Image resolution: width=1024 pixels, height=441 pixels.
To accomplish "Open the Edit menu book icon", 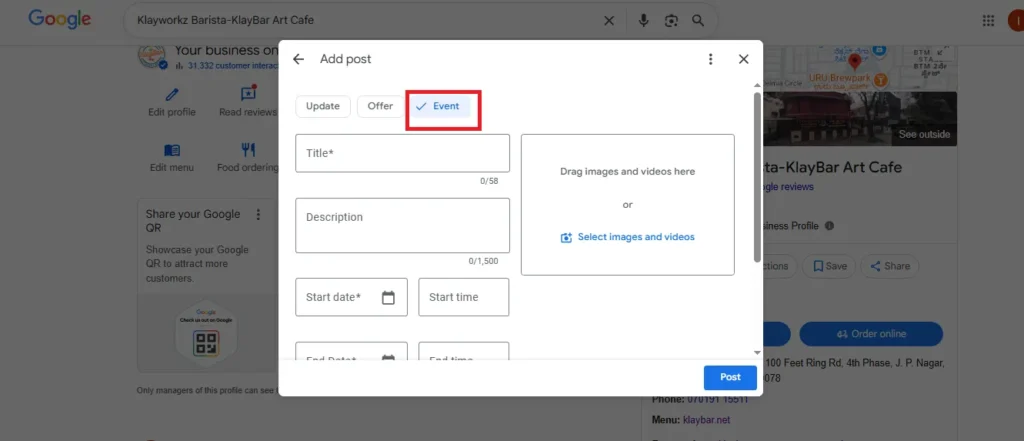I will tap(172, 151).
